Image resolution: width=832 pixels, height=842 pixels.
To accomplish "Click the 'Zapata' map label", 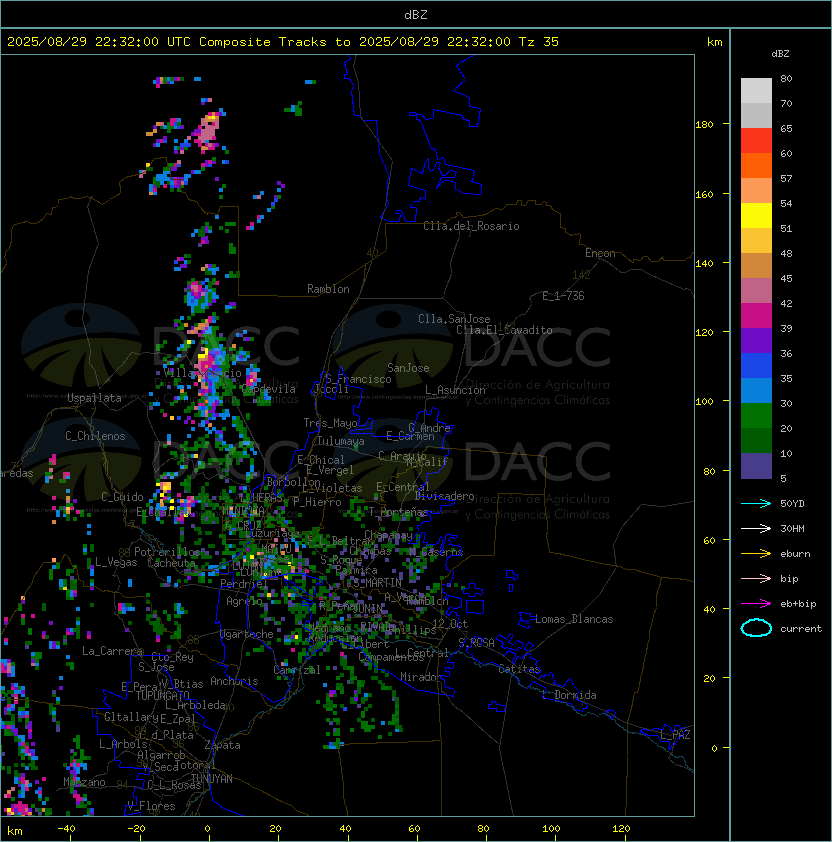I will click(x=222, y=745).
